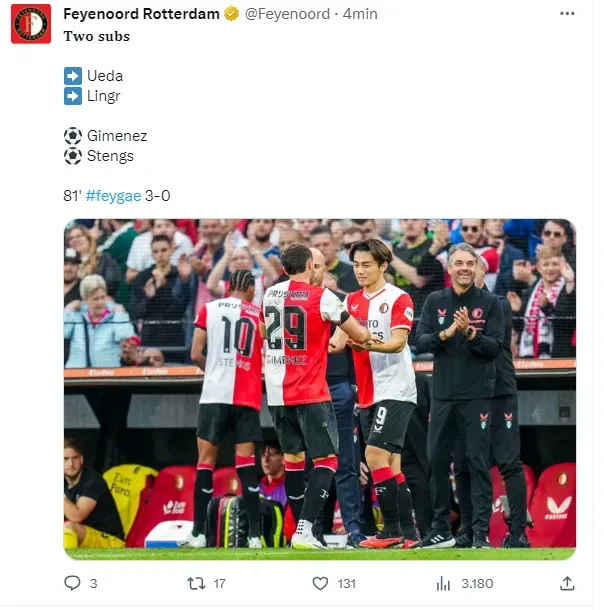Click the tweet text 'Two subs'
Image resolution: width=604 pixels, height=610 pixels.
pyautogui.click(x=96, y=36)
